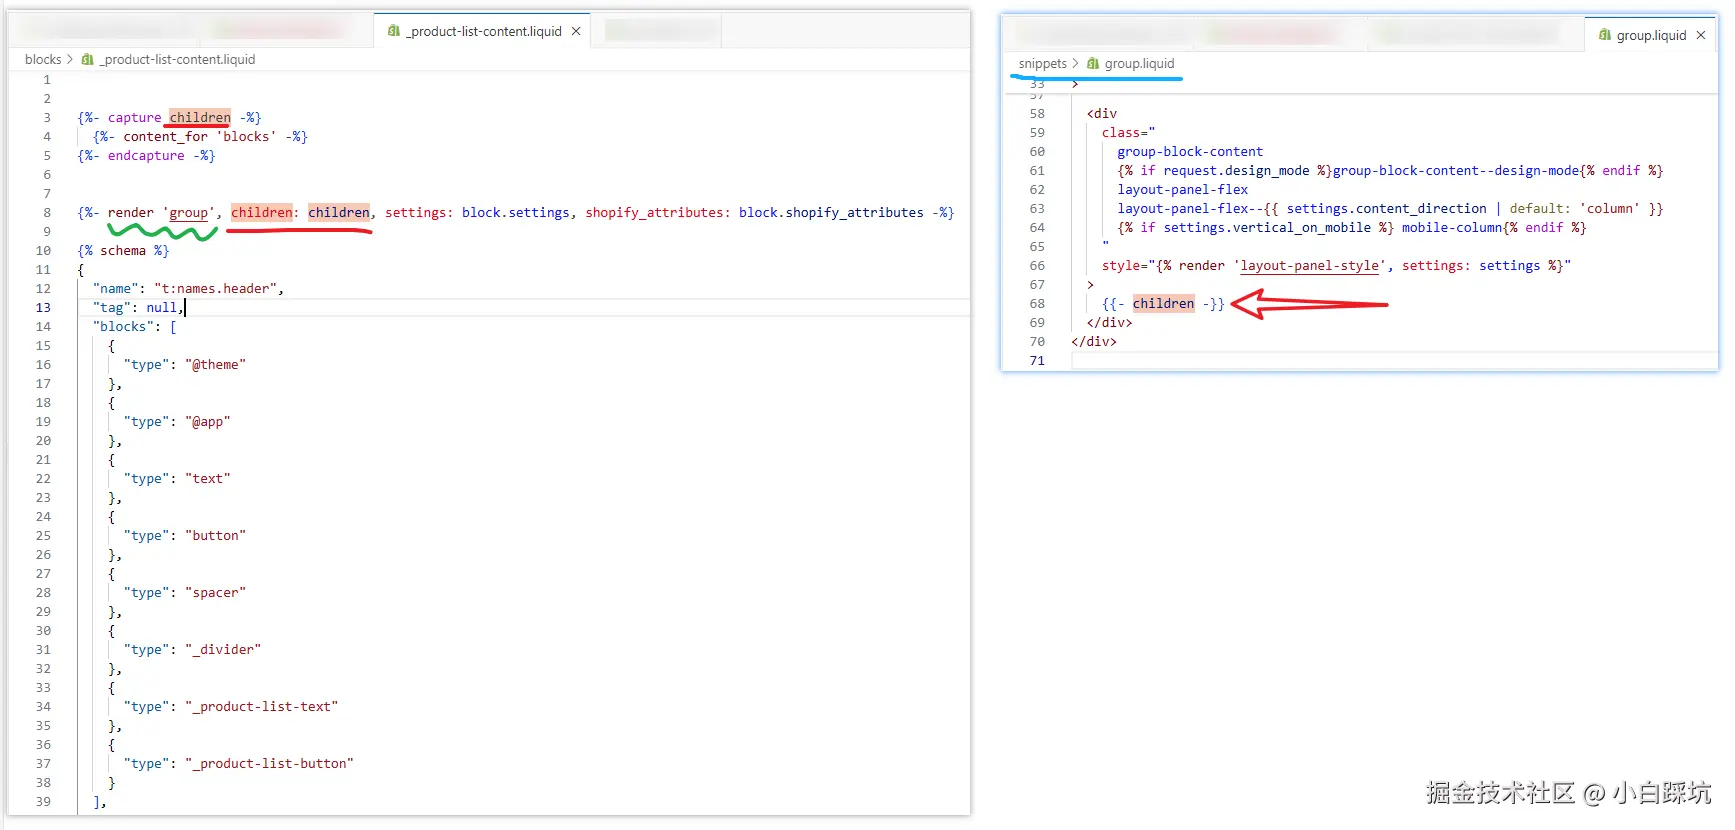Click the "button" type value
Image resolution: width=1735 pixels, height=830 pixels.
pyautogui.click(x=215, y=535)
